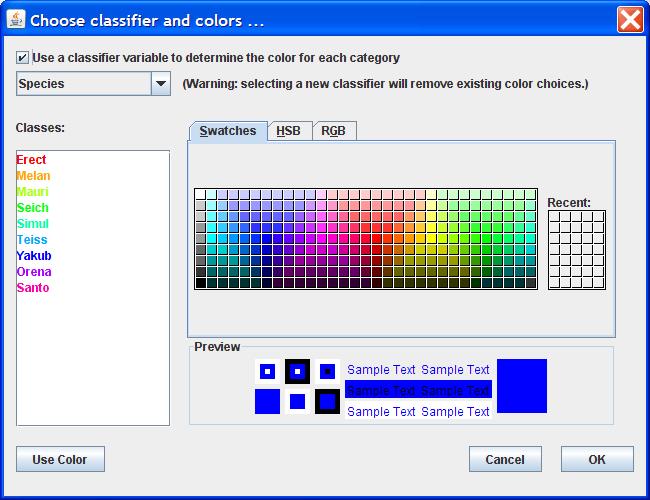Select the Erect class
Screen dimensions: 650x500
(32, 160)
